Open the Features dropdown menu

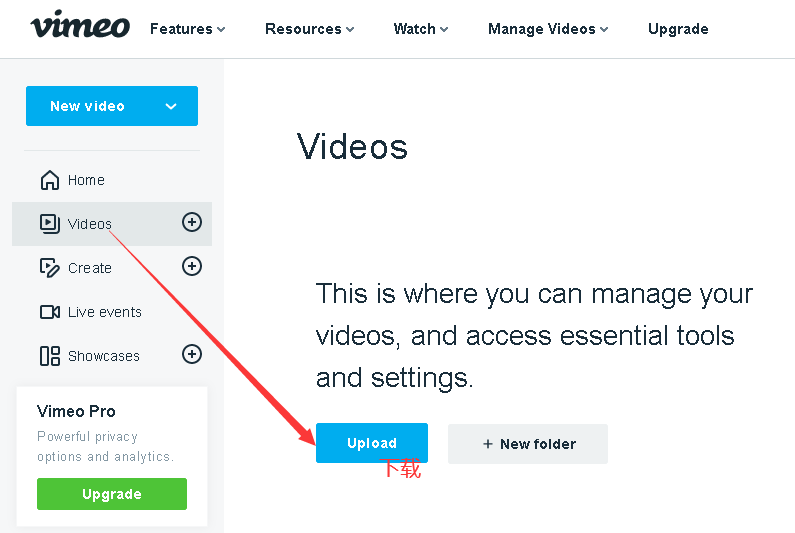coord(188,29)
